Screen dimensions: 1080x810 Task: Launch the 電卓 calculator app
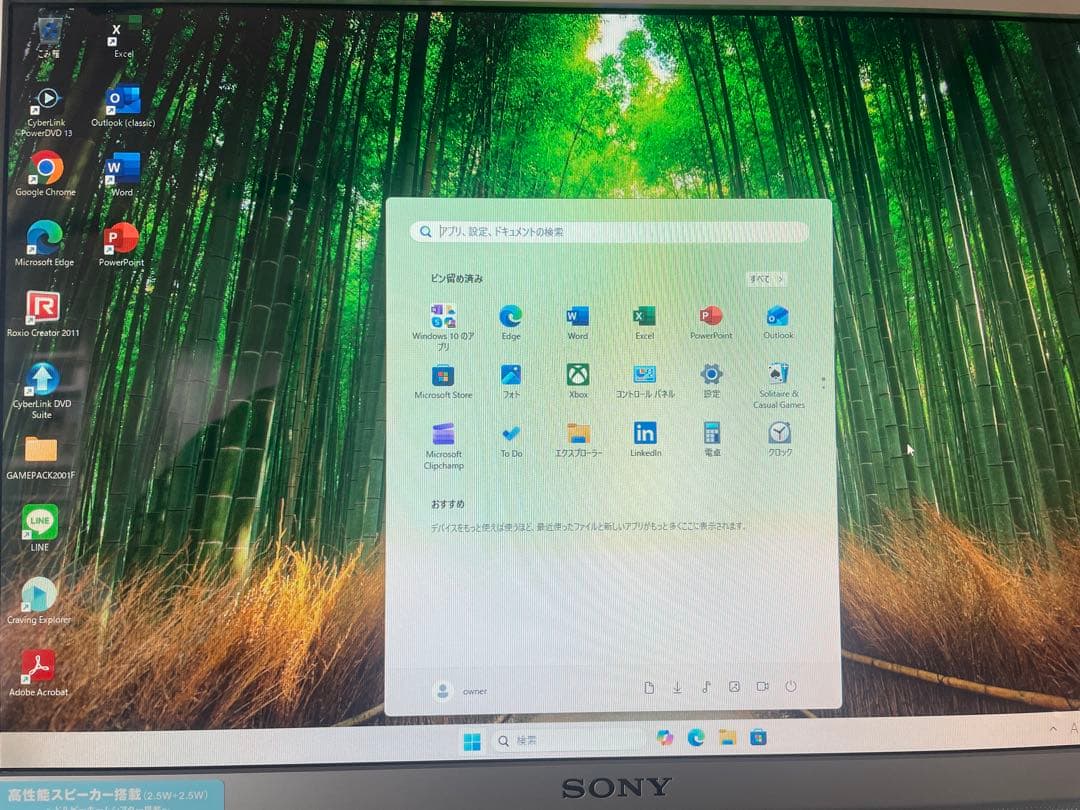[711, 435]
